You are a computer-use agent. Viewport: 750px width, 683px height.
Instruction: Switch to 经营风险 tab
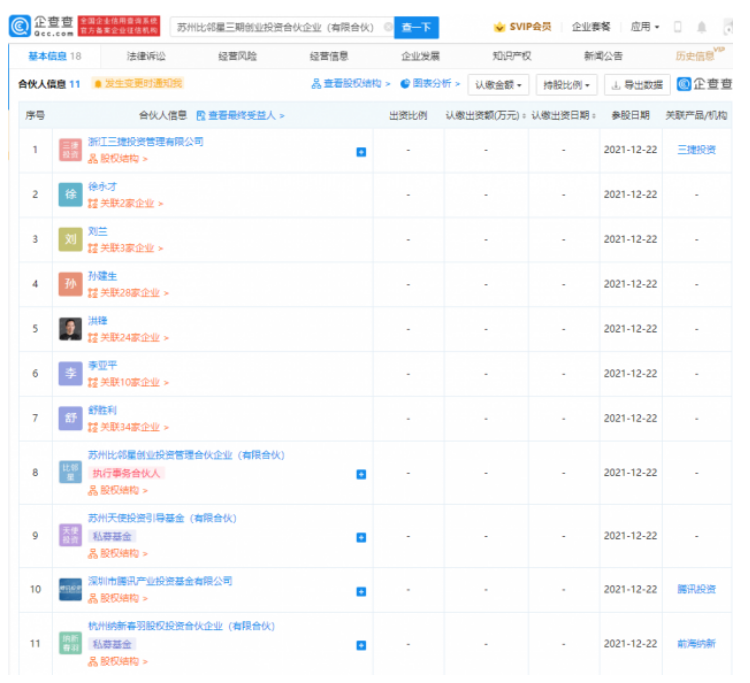tap(237, 56)
